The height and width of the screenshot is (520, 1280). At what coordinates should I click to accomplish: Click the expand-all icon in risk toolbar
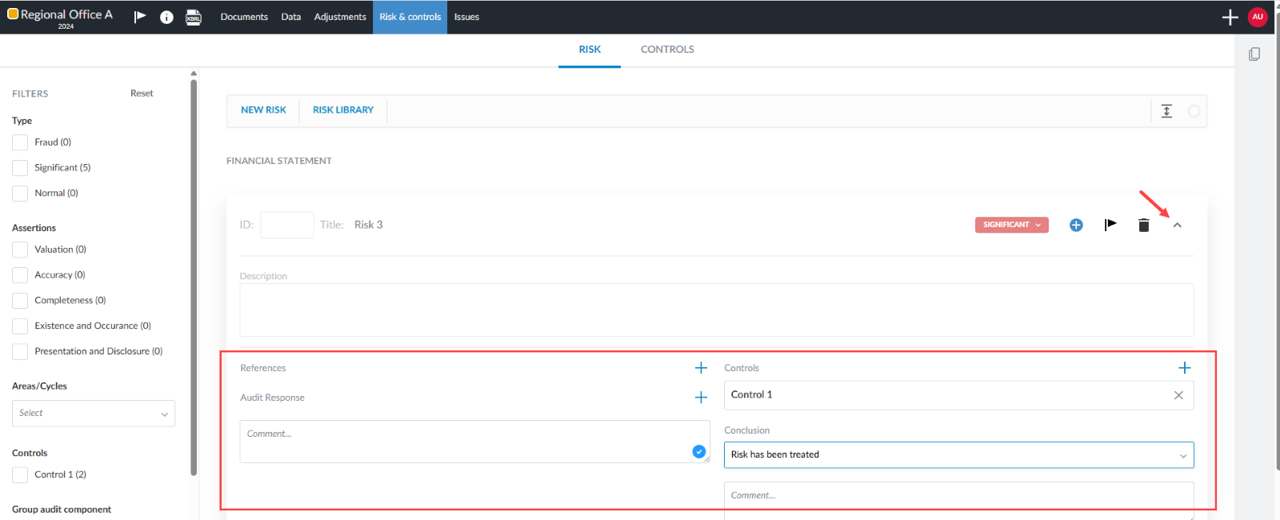pyautogui.click(x=1166, y=111)
